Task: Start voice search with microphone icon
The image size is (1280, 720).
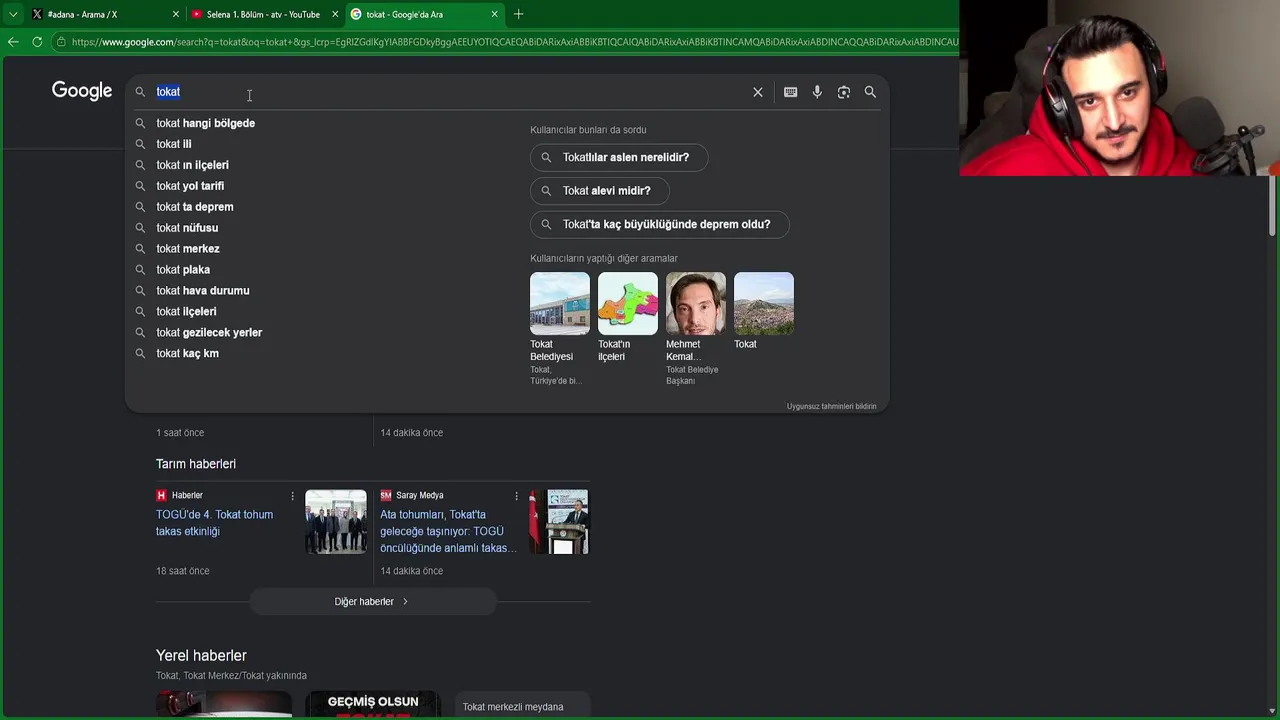Action: point(817,92)
